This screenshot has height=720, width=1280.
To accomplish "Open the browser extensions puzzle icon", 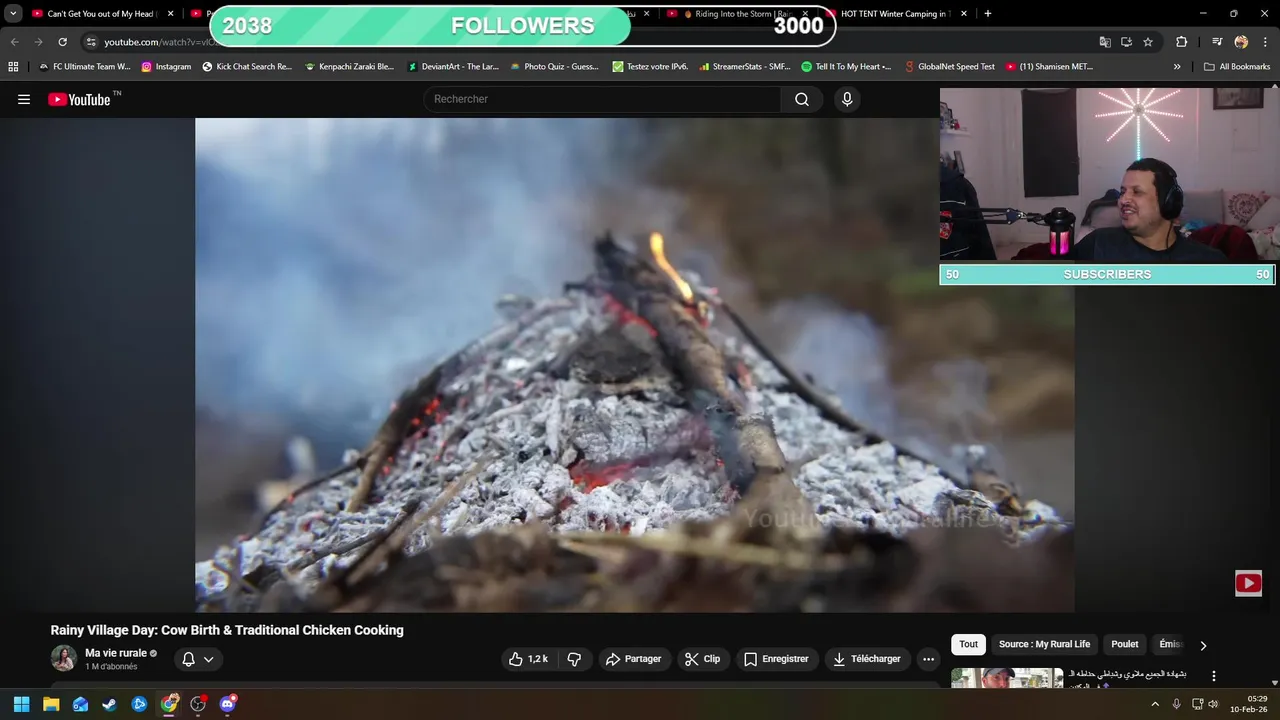I will tap(1182, 42).
